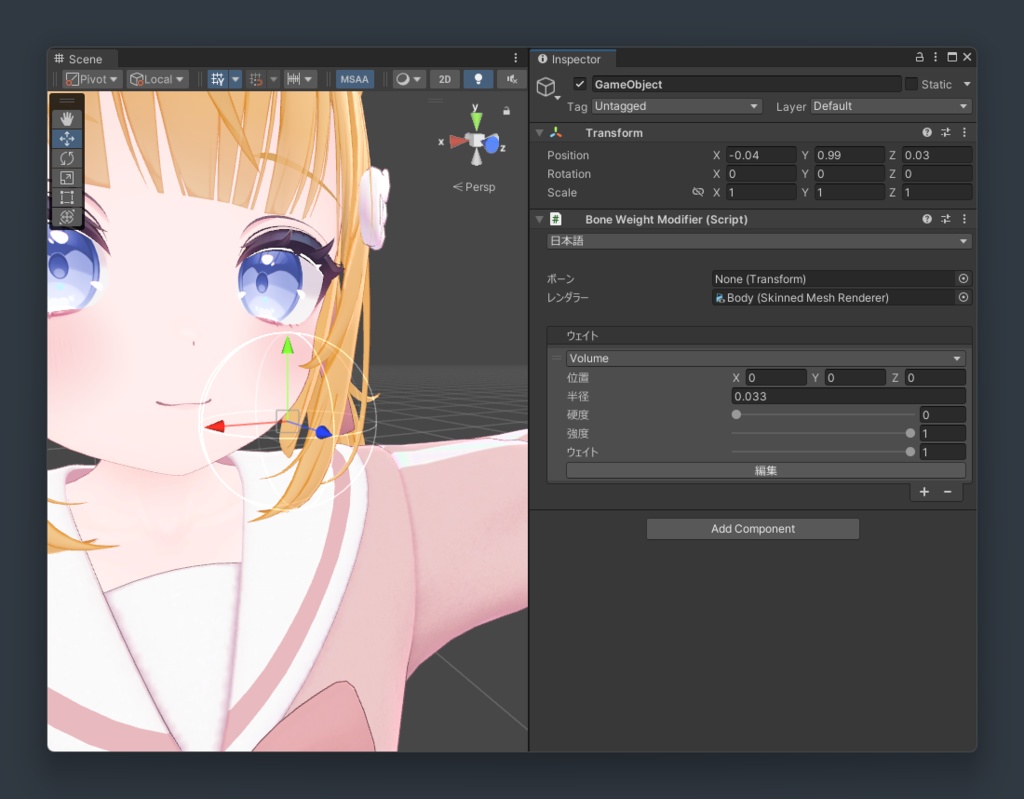Pick object for レンダラー field

[x=963, y=297]
